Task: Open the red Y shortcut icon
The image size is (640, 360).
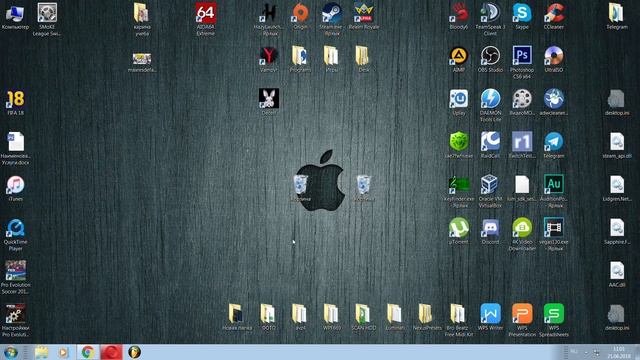Action: coord(269,56)
